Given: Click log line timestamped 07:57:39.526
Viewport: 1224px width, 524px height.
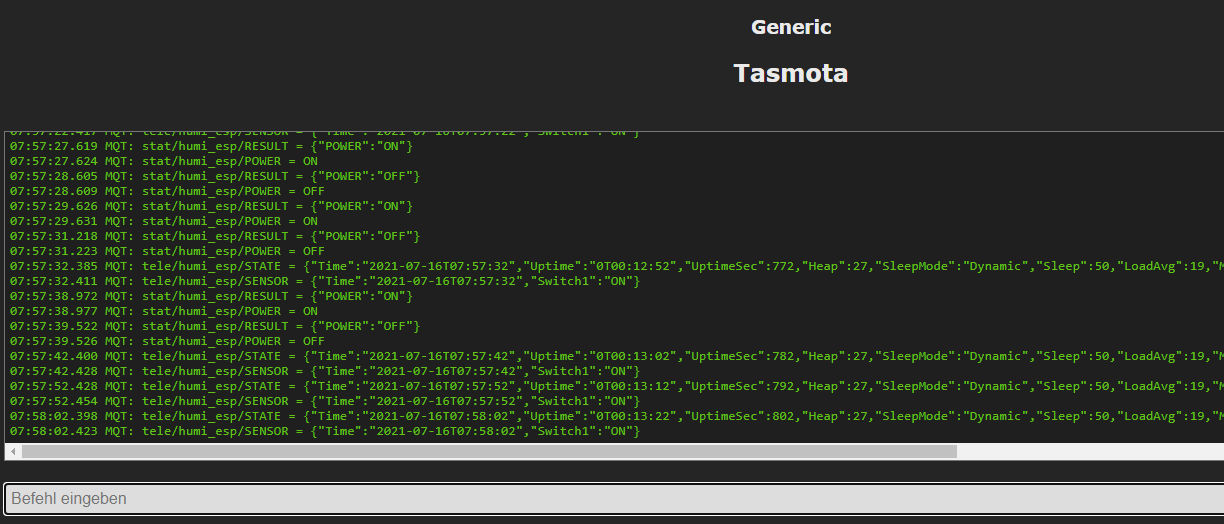Looking at the screenshot, I should click(x=168, y=341).
